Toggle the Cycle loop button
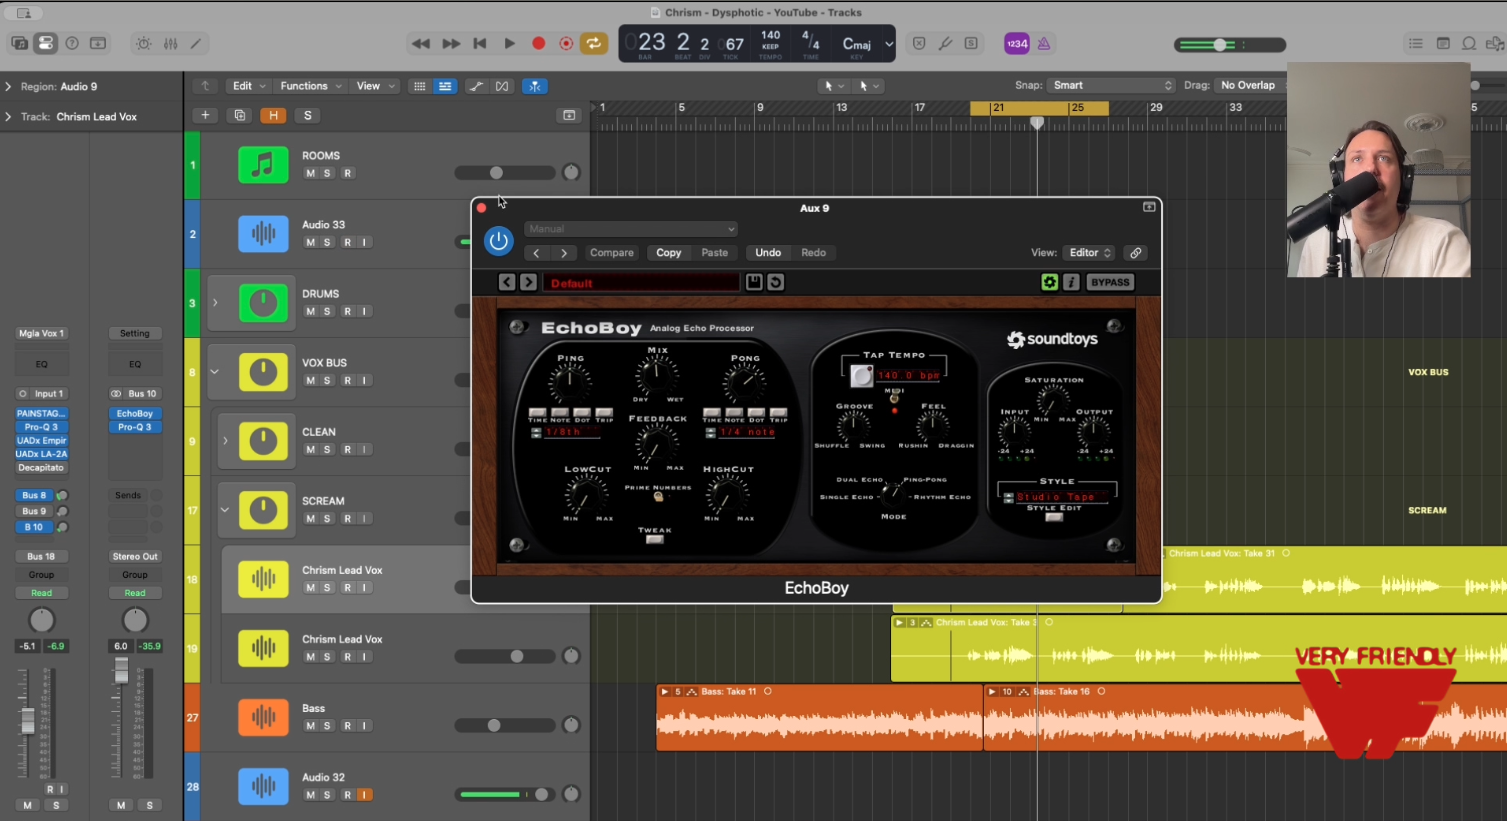 (594, 43)
